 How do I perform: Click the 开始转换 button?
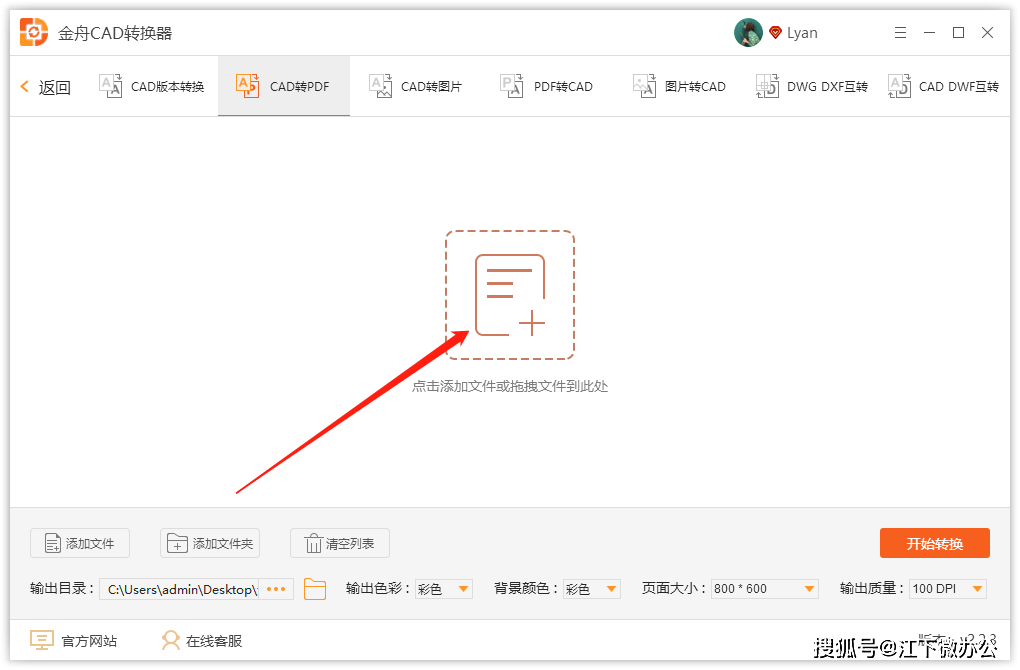pos(935,543)
